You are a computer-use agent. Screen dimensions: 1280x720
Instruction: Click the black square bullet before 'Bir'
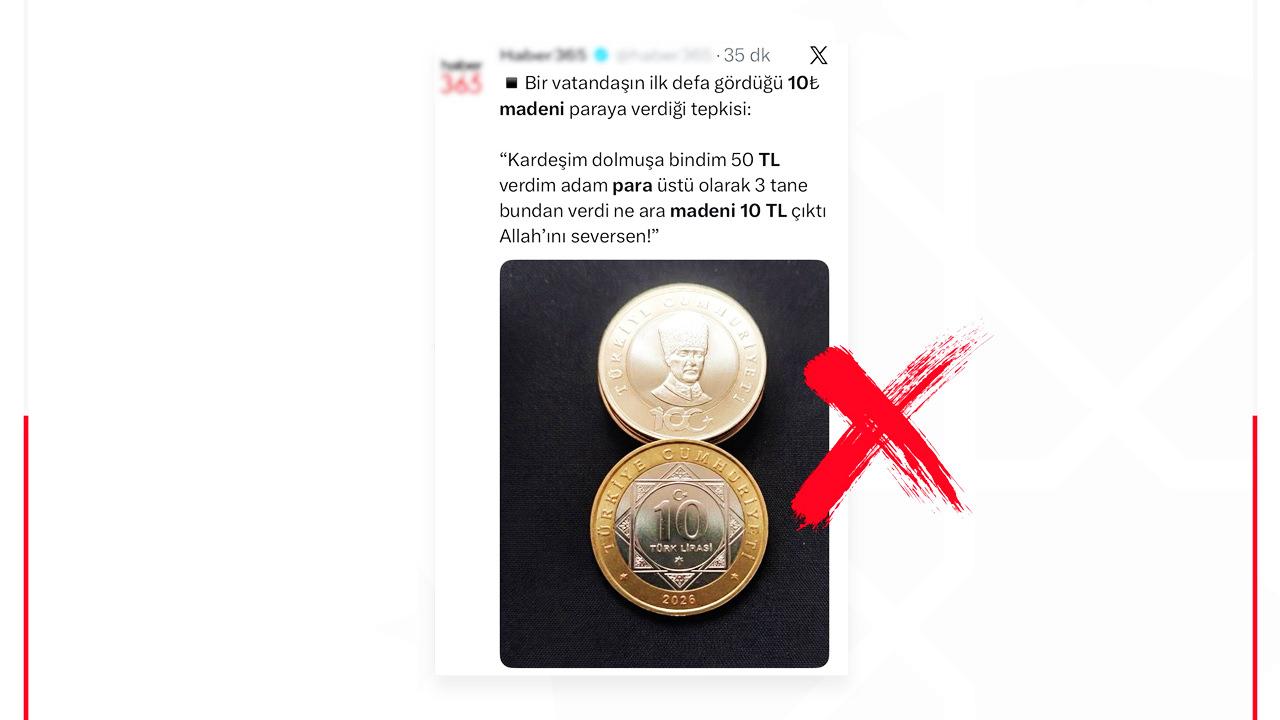(512, 83)
